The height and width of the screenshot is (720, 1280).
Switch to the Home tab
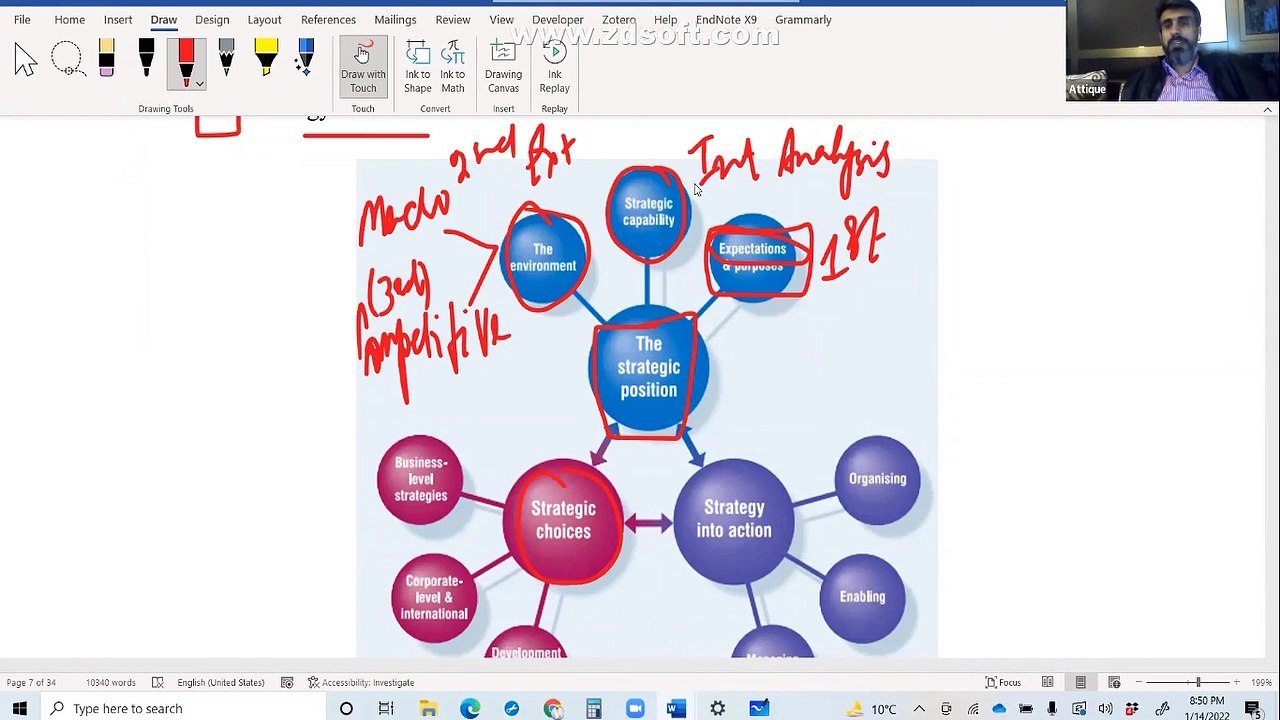[x=69, y=19]
